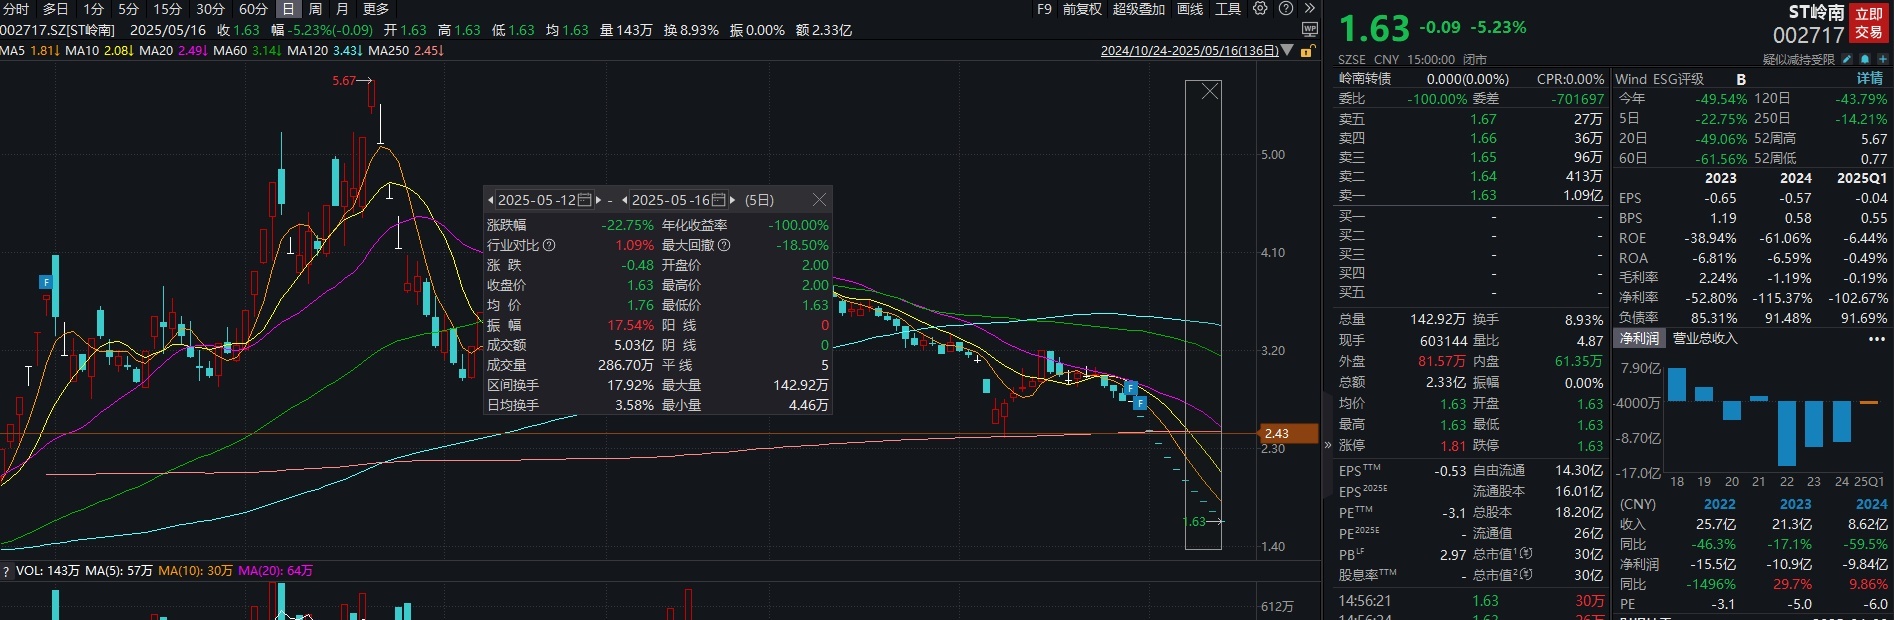
Task: Click the WP monitor icon
Action: [1310, 29]
